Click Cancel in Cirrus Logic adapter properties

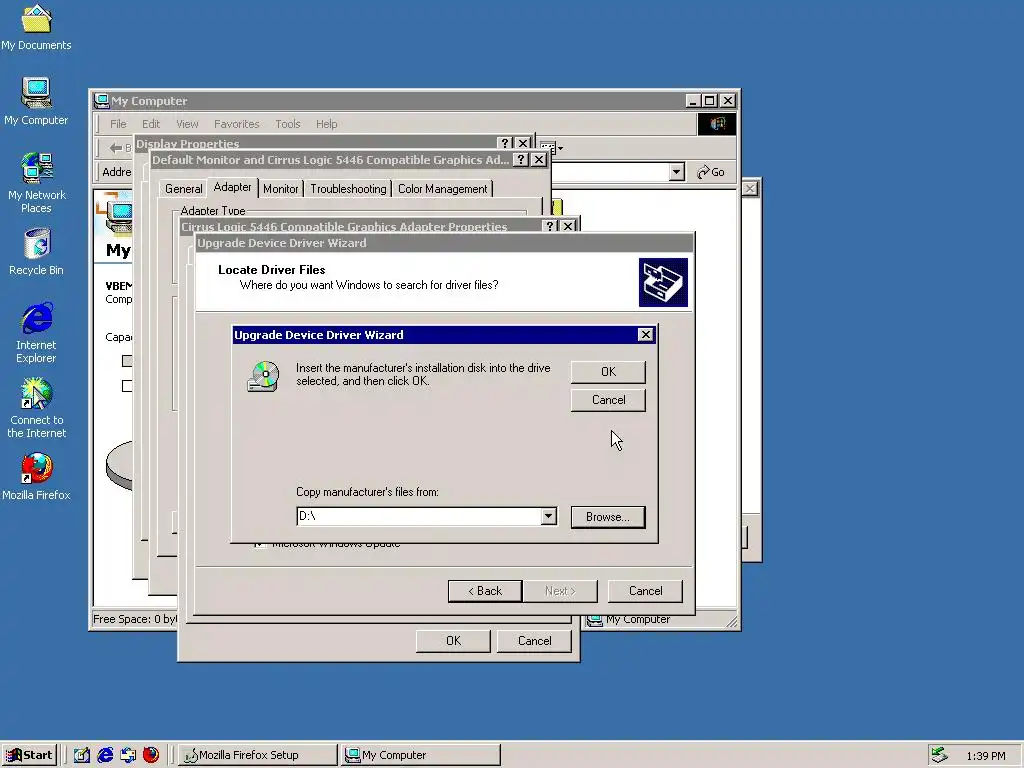(x=534, y=641)
